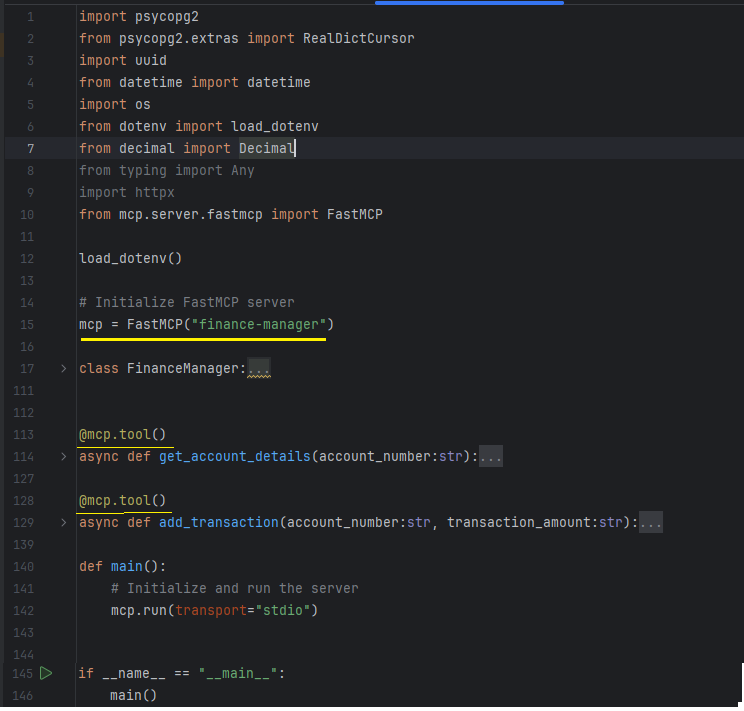This screenshot has width=744, height=711.
Task: Click folded ellipsis after get_account_details signature
Action: pyautogui.click(x=491, y=457)
